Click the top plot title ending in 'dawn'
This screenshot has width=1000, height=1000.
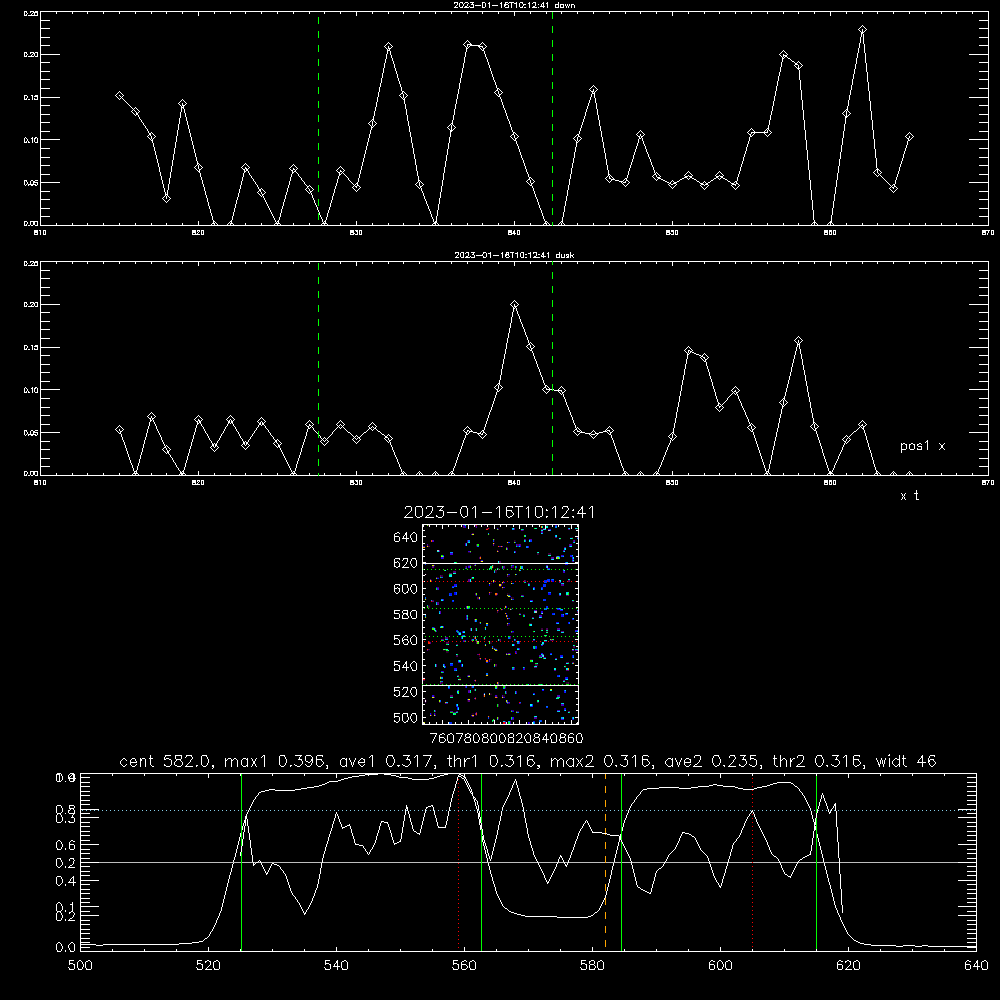pos(514,5)
